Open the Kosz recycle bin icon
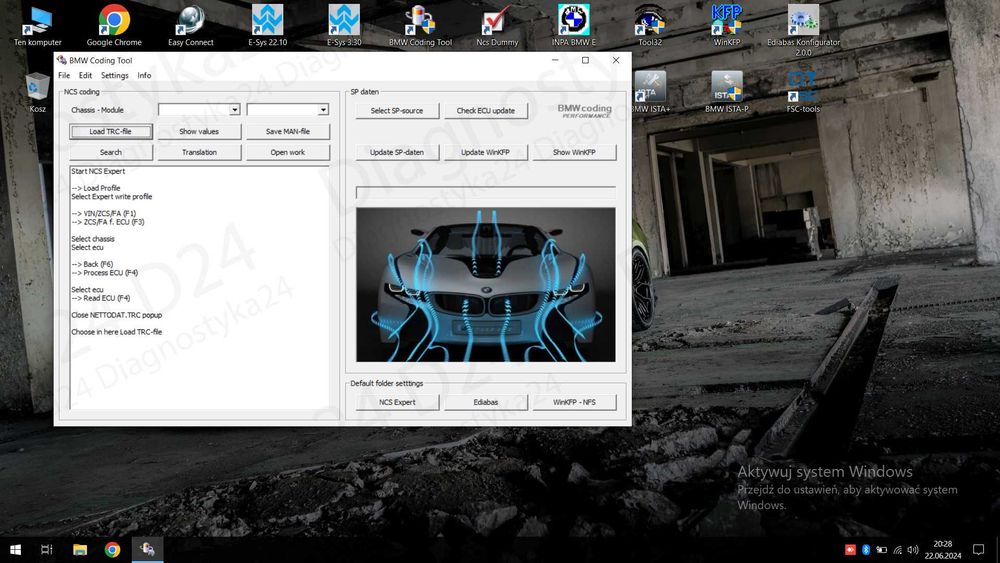Screen dimensions: 1000x563 coord(38,92)
